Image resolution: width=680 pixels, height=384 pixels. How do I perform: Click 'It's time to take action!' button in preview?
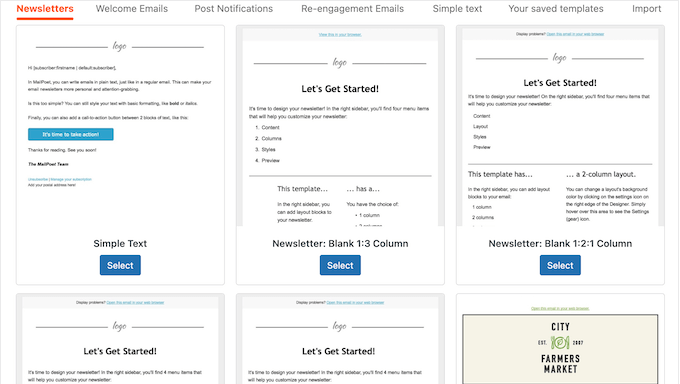pyautogui.click(x=71, y=135)
